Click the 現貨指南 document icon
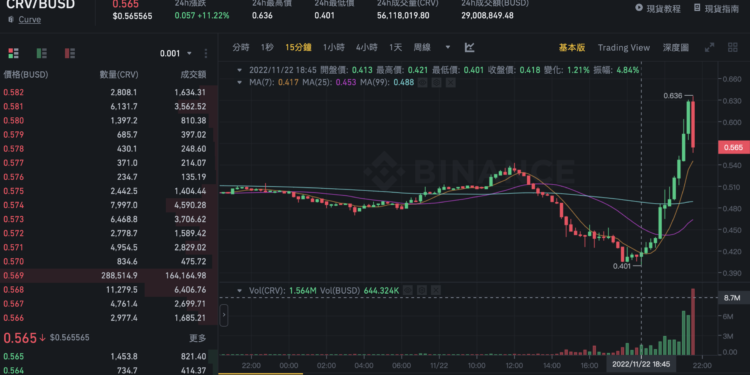750x375 pixels. (697, 8)
